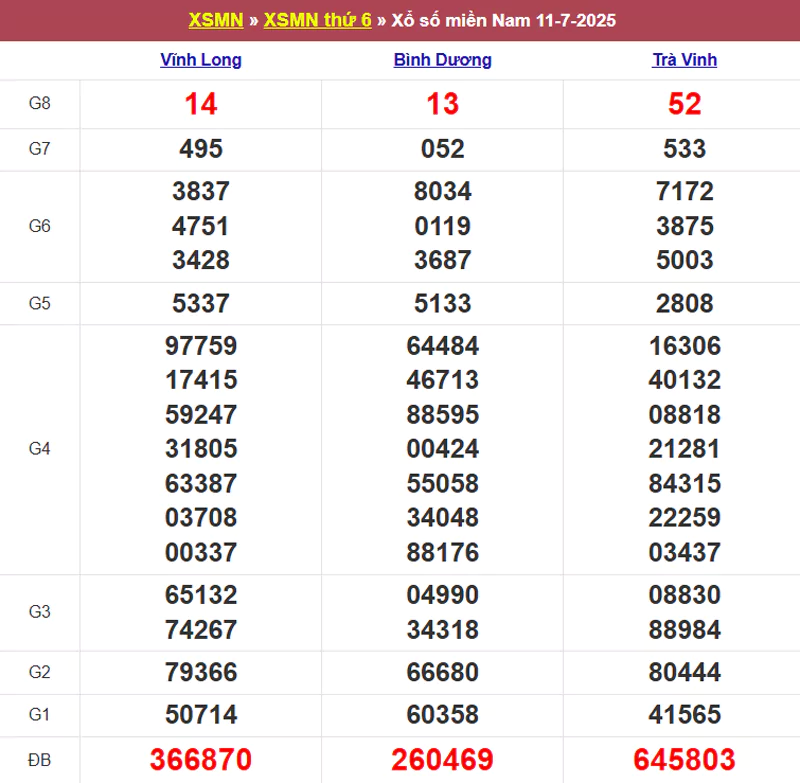
Task: Open the Vĩnh Long province link
Action: pos(201,60)
